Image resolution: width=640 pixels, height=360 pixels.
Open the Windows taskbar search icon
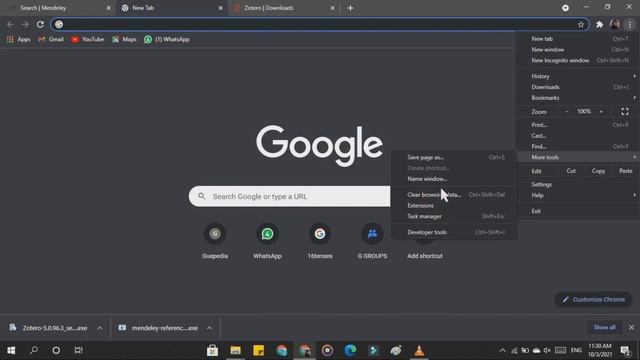pyautogui.click(x=34, y=350)
